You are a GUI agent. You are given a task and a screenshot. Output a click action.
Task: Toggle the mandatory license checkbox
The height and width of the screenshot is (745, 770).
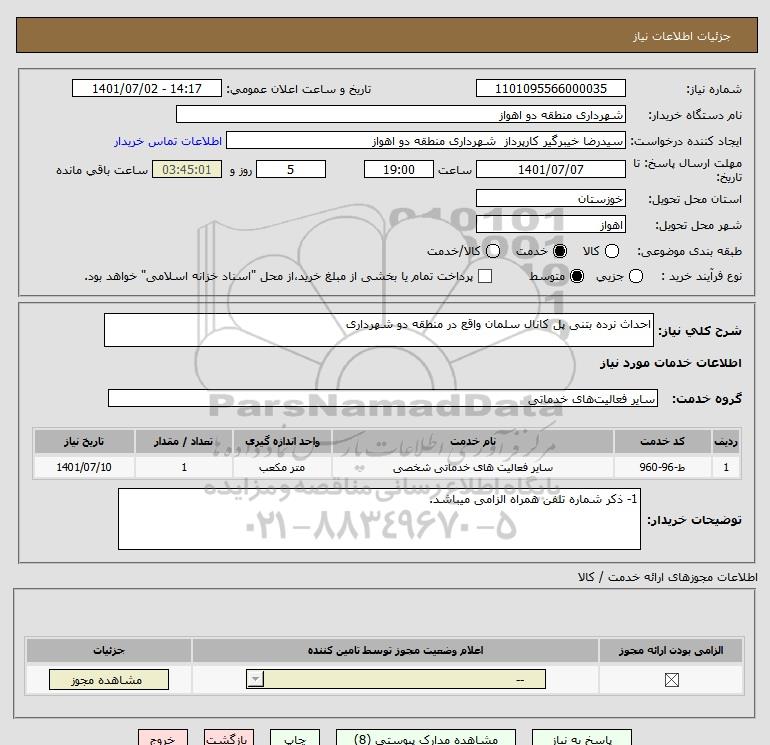(x=671, y=680)
